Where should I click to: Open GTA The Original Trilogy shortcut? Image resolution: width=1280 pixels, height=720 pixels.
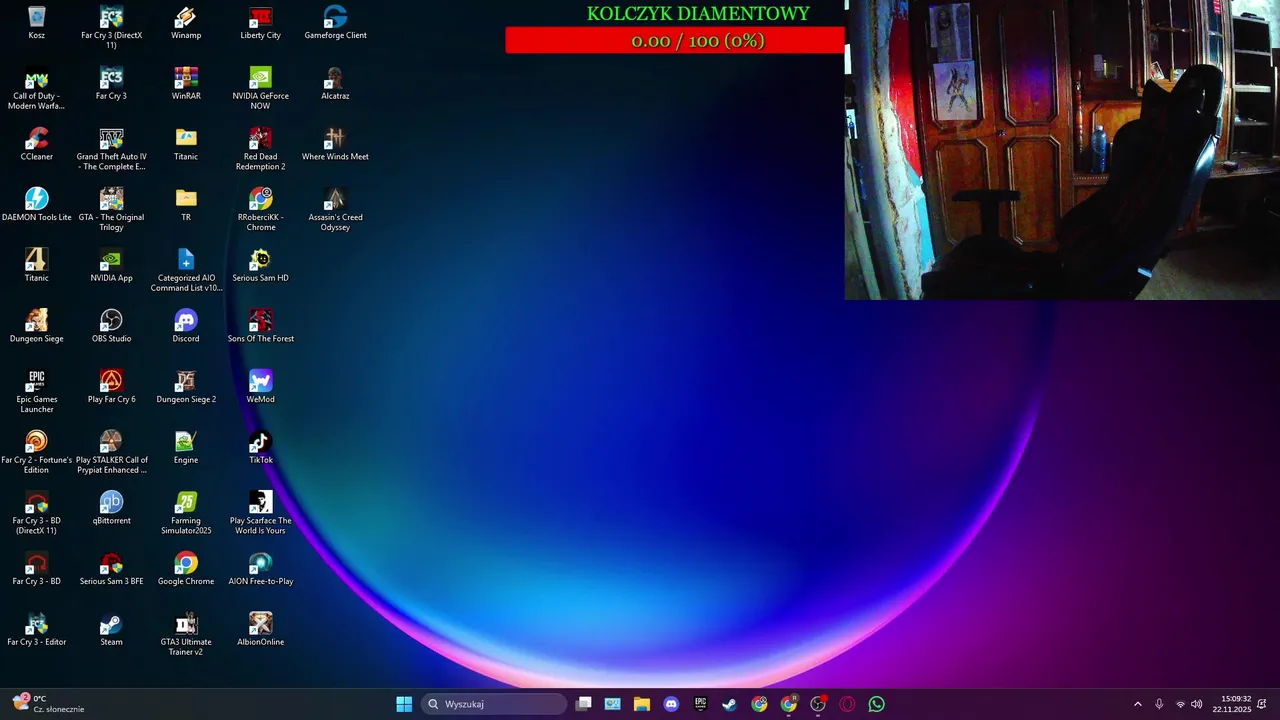[111, 210]
